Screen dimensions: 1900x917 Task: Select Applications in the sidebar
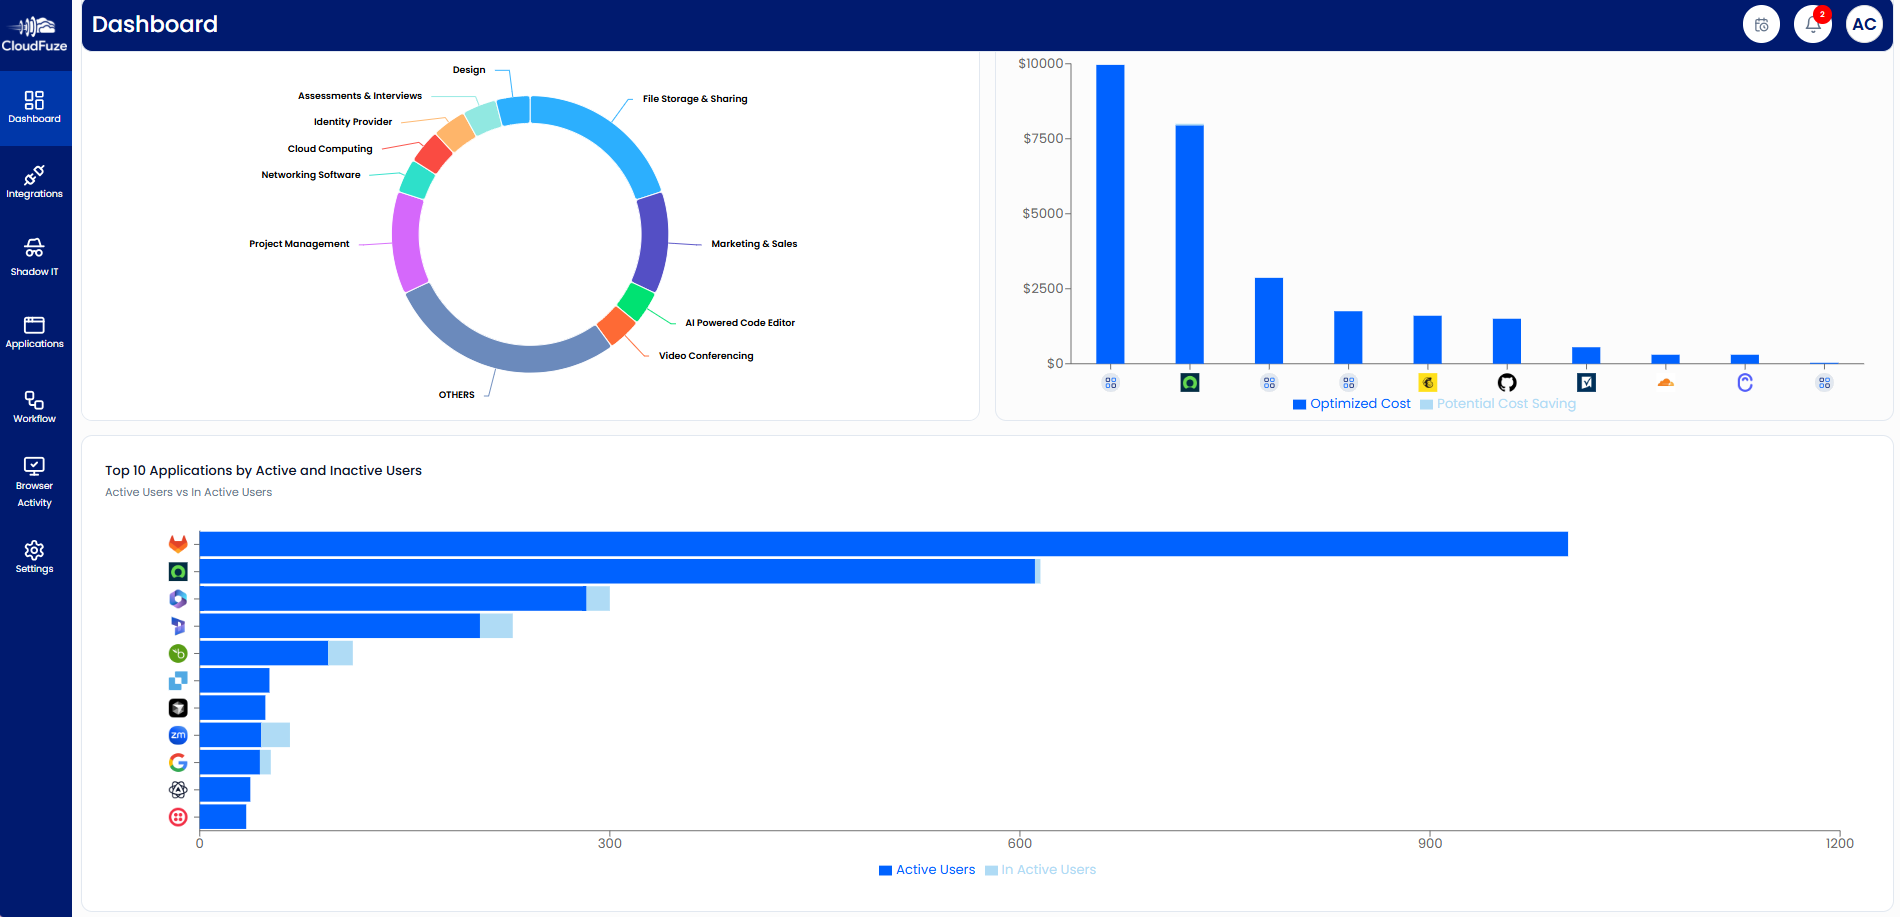coord(35,331)
